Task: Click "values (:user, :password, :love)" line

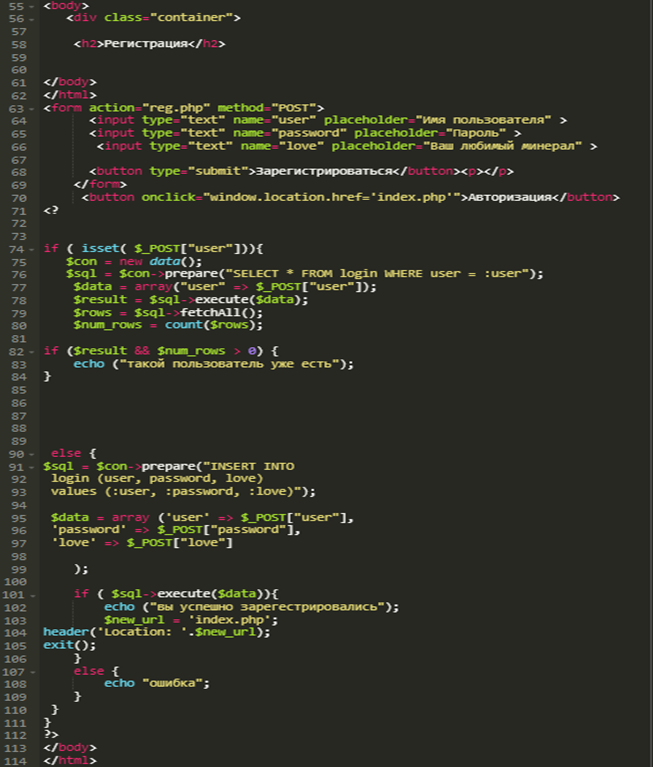Action: click(x=183, y=492)
